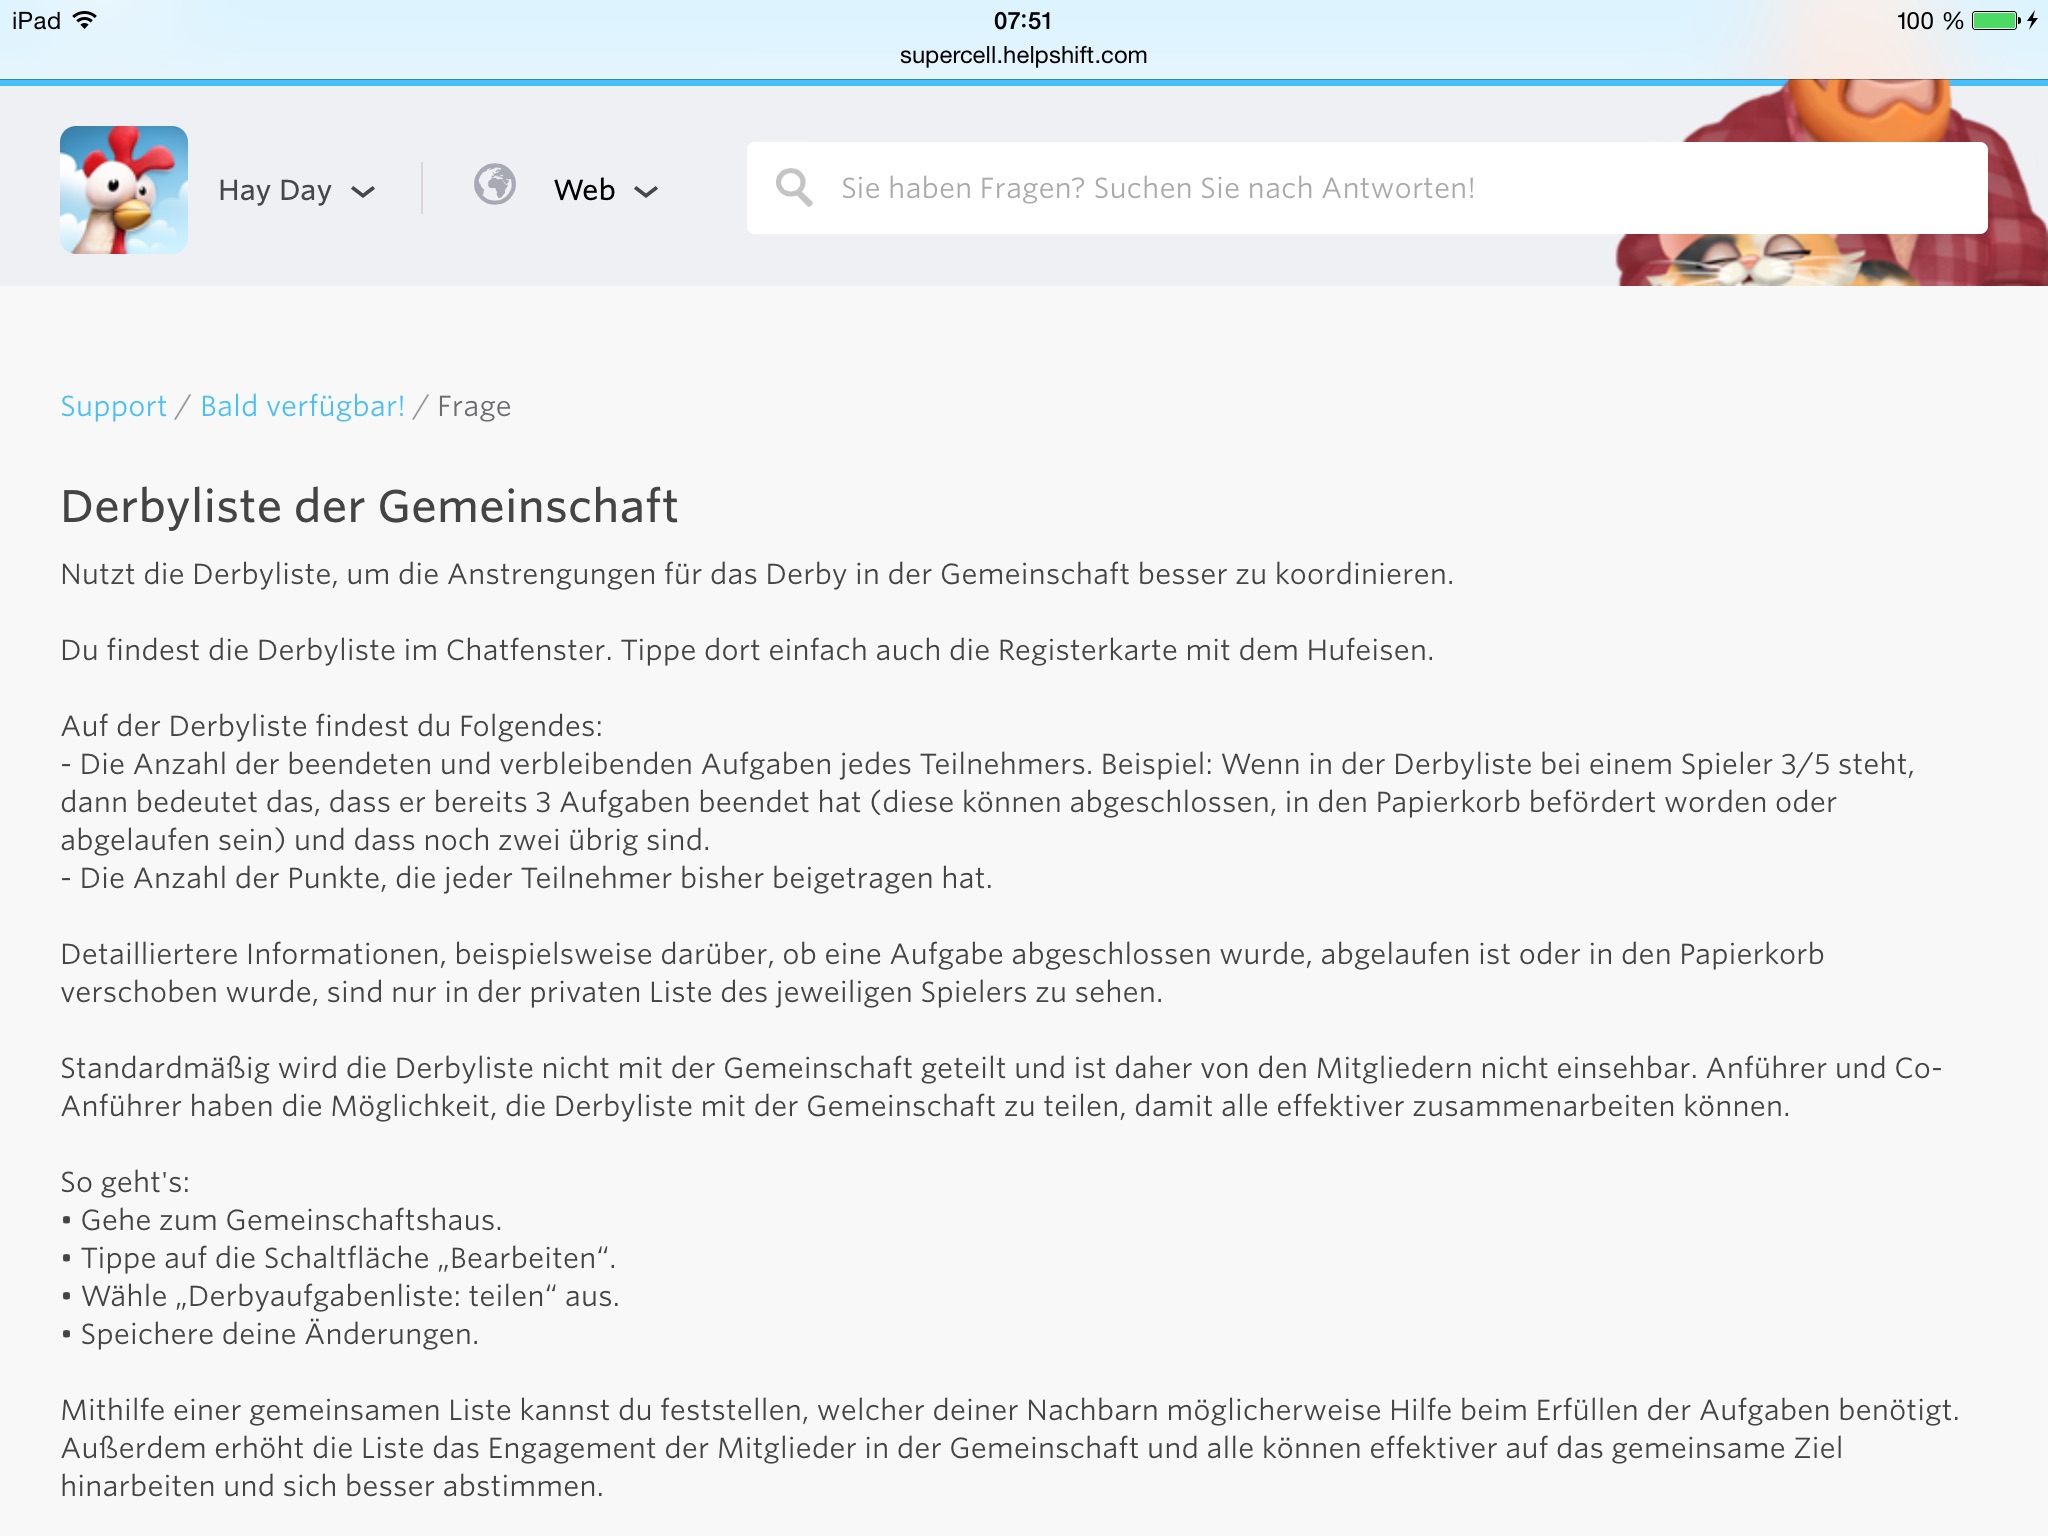
Task: Open the Web platform selector label
Action: tap(584, 190)
